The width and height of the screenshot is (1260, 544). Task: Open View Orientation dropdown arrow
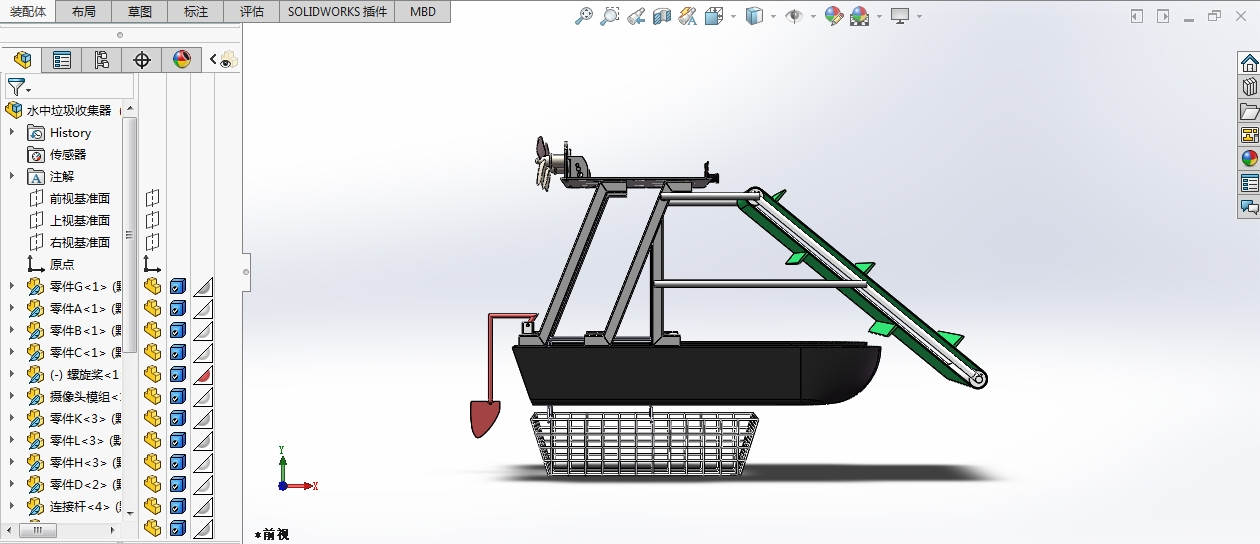[733, 16]
